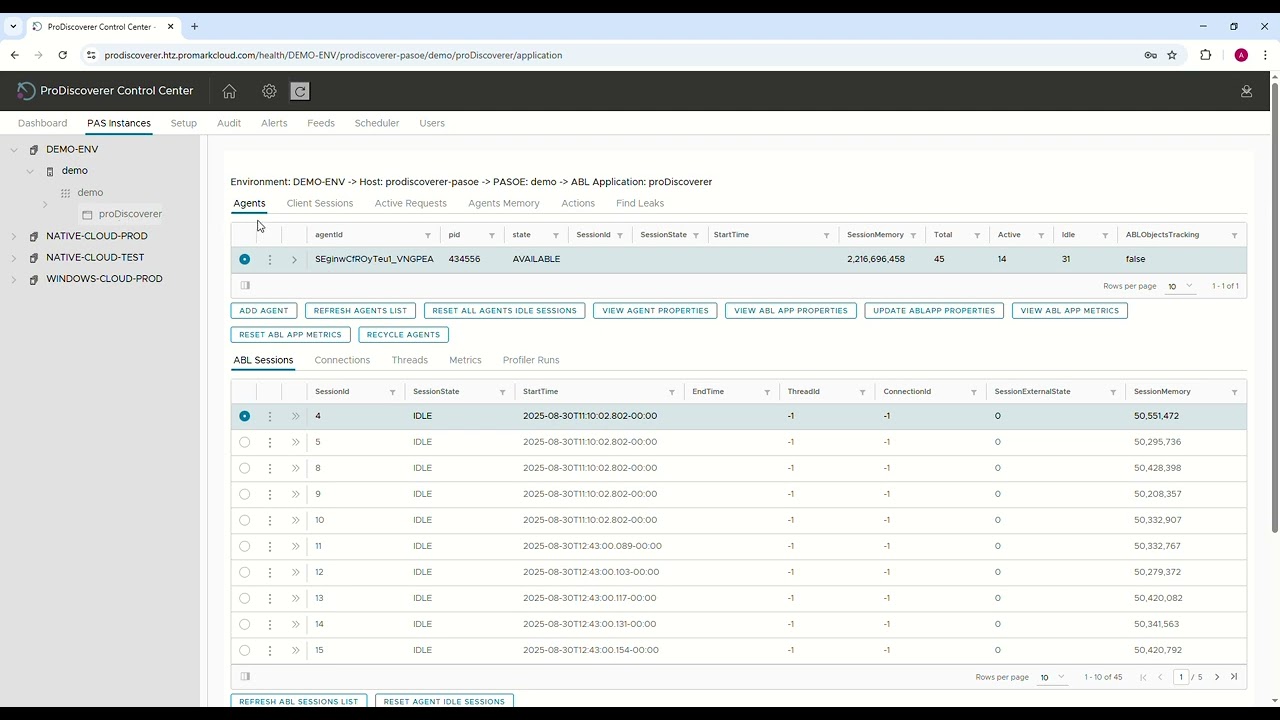The image size is (1280, 720).
Task: Bookmark this page with star icon
Action: (x=1172, y=55)
